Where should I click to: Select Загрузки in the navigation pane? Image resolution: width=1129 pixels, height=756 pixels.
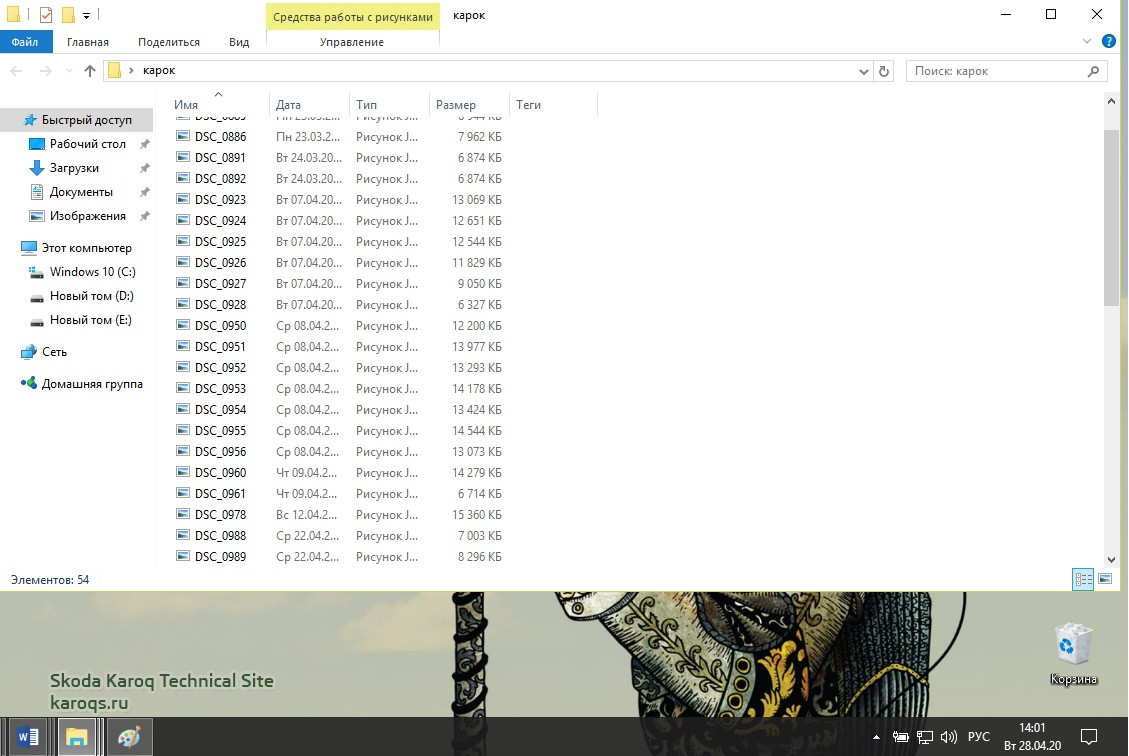(x=74, y=168)
